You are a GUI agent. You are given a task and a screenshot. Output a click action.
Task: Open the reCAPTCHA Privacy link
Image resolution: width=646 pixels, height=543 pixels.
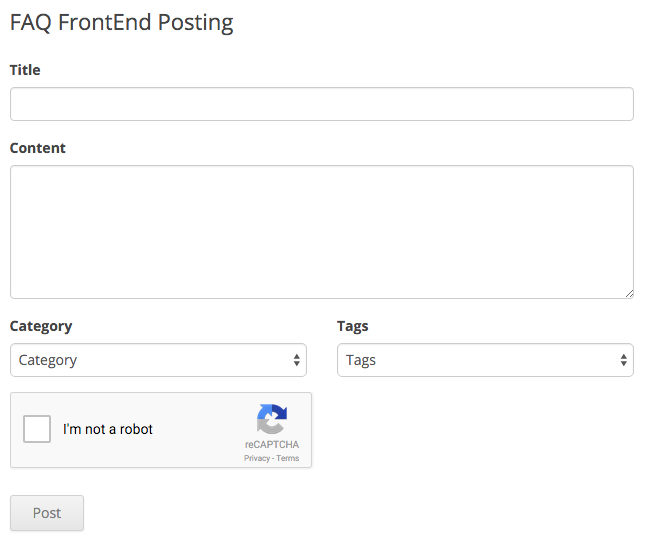256,458
